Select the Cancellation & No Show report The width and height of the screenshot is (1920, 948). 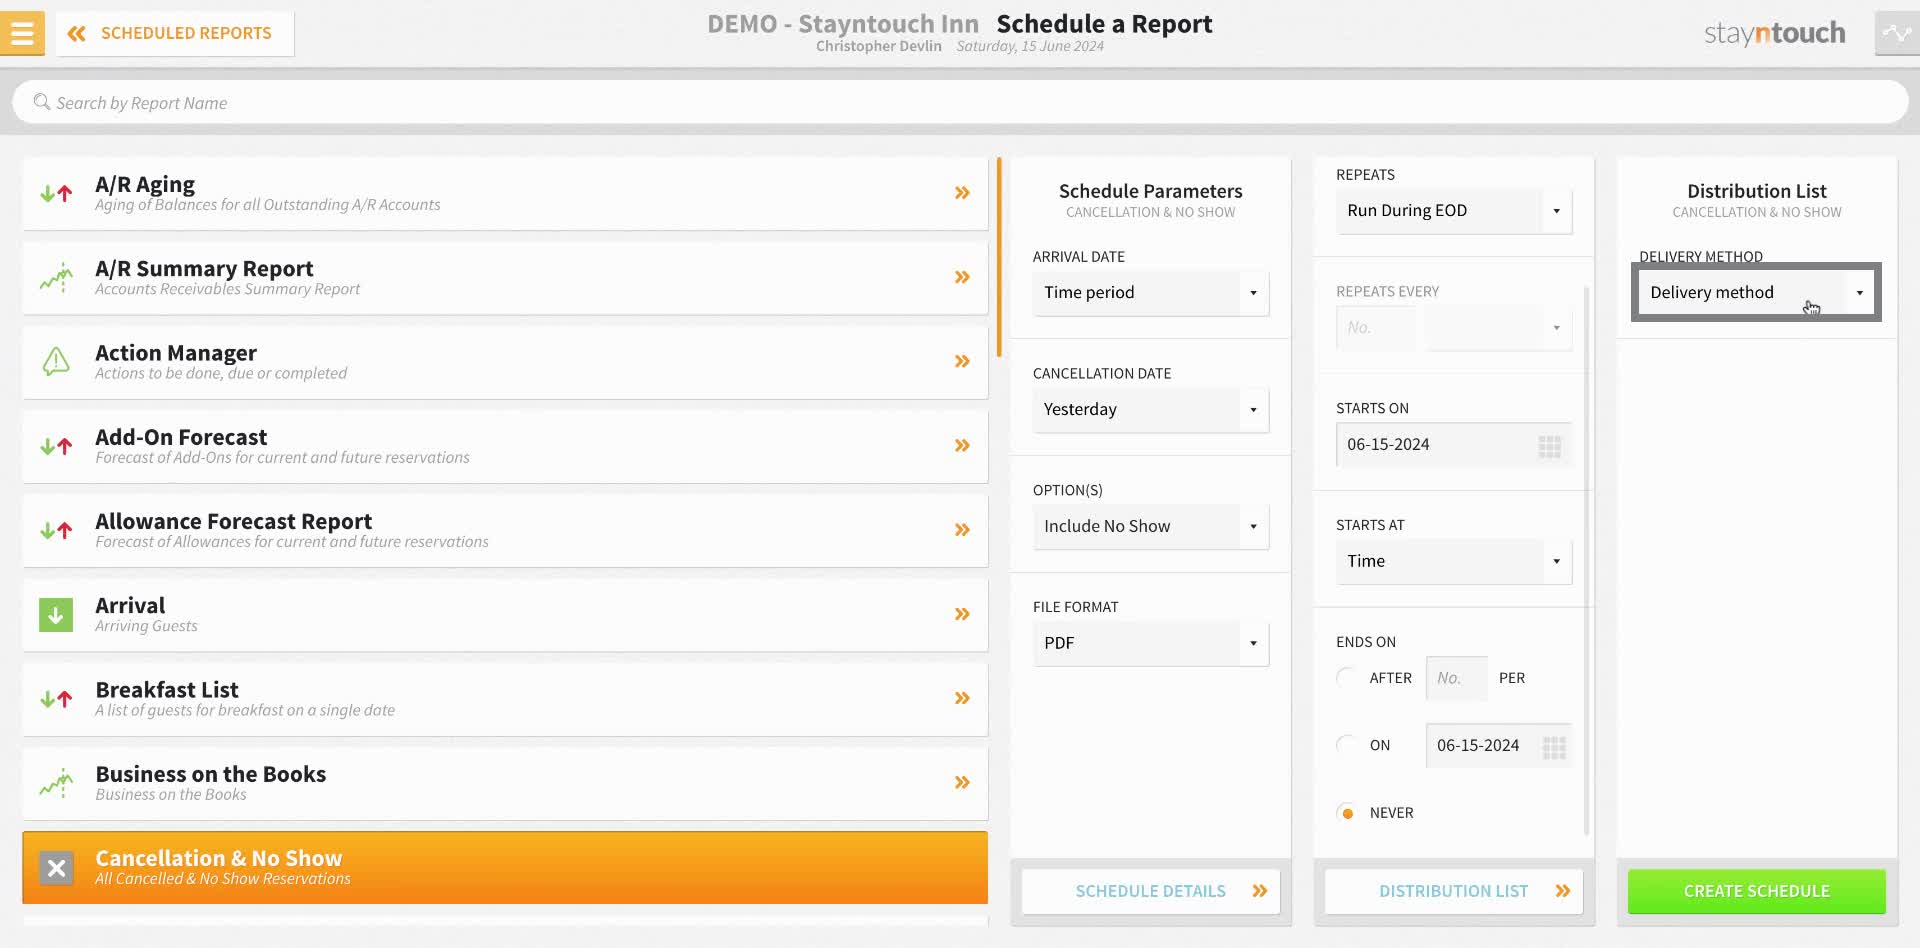pyautogui.click(x=505, y=868)
